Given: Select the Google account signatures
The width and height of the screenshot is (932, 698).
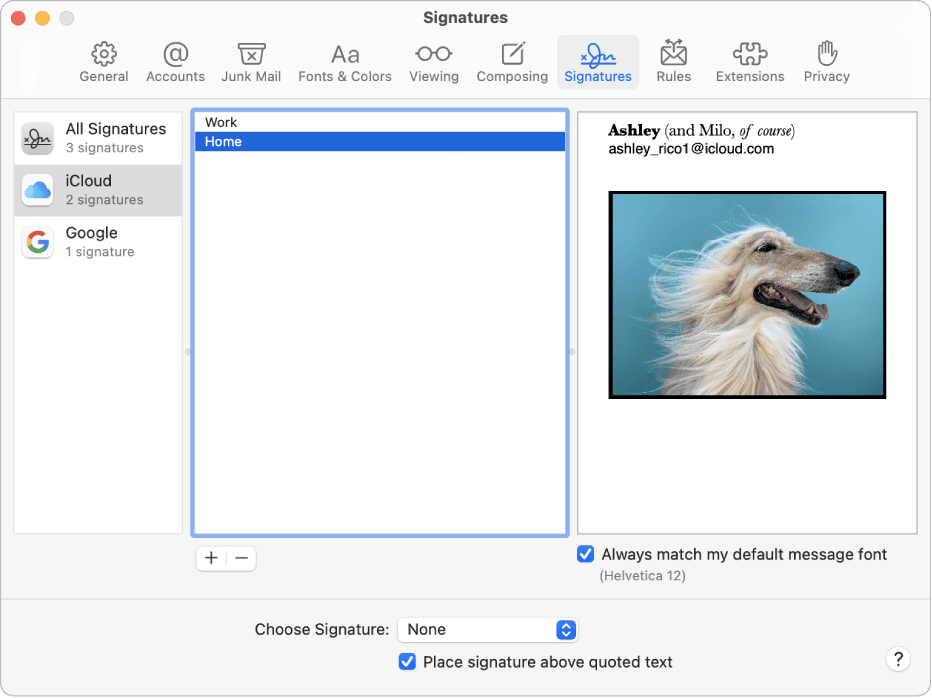Looking at the screenshot, I should [x=95, y=241].
